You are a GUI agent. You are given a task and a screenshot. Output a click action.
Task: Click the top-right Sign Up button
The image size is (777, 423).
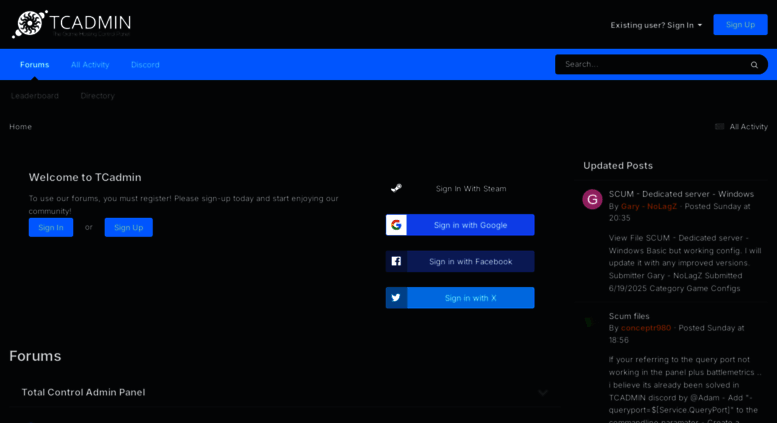pyautogui.click(x=740, y=25)
